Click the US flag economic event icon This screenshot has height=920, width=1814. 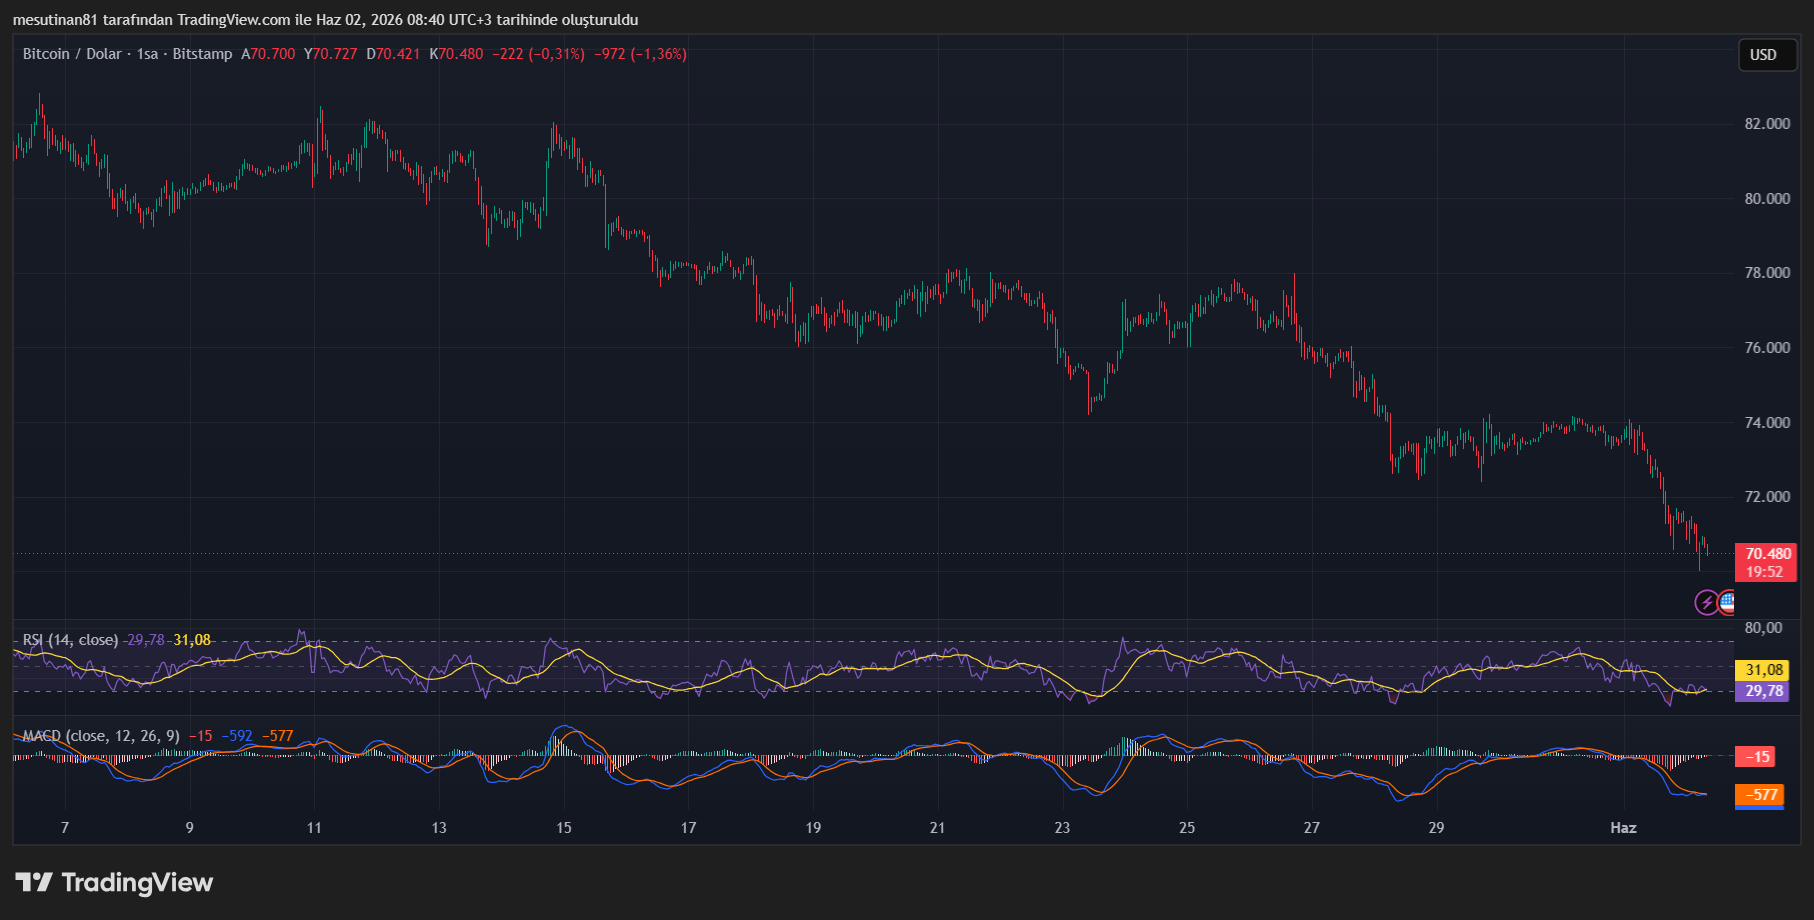1727,602
